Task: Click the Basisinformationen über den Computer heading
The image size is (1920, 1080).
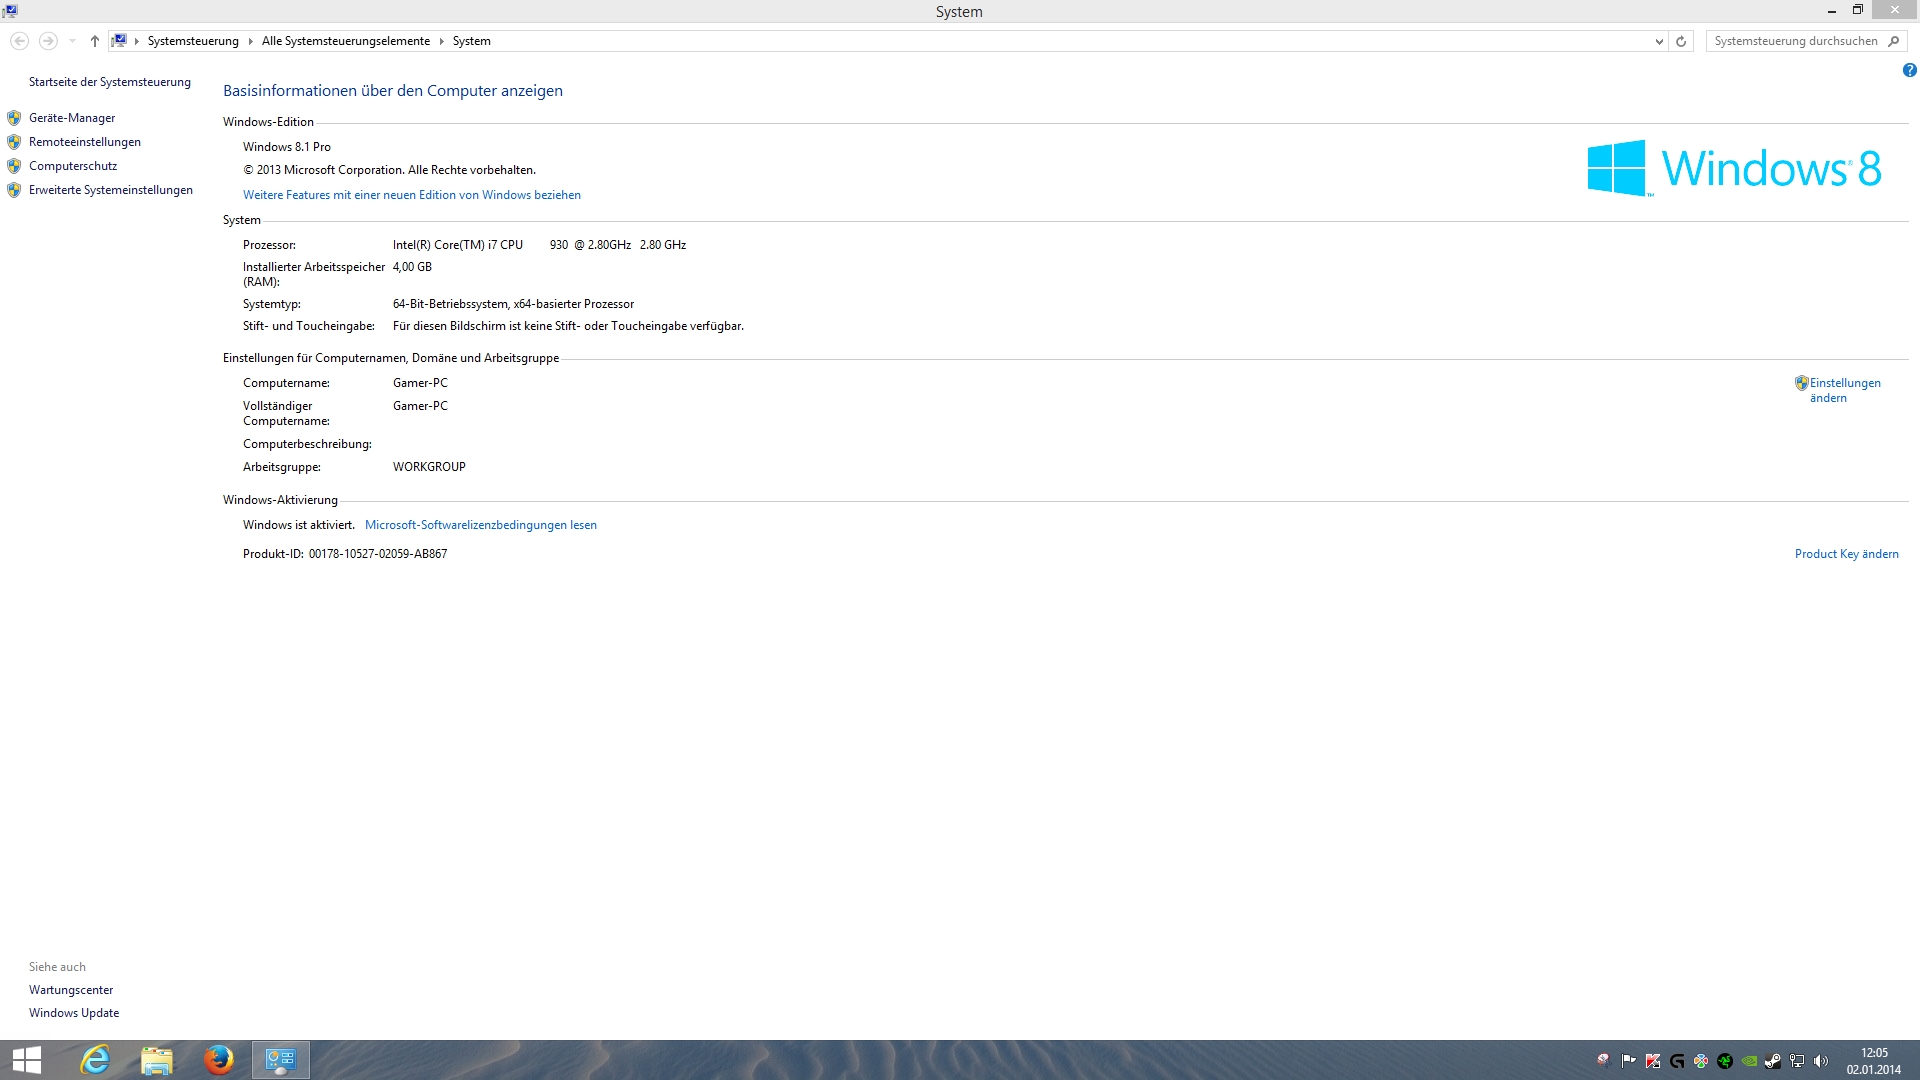Action: pyautogui.click(x=393, y=91)
